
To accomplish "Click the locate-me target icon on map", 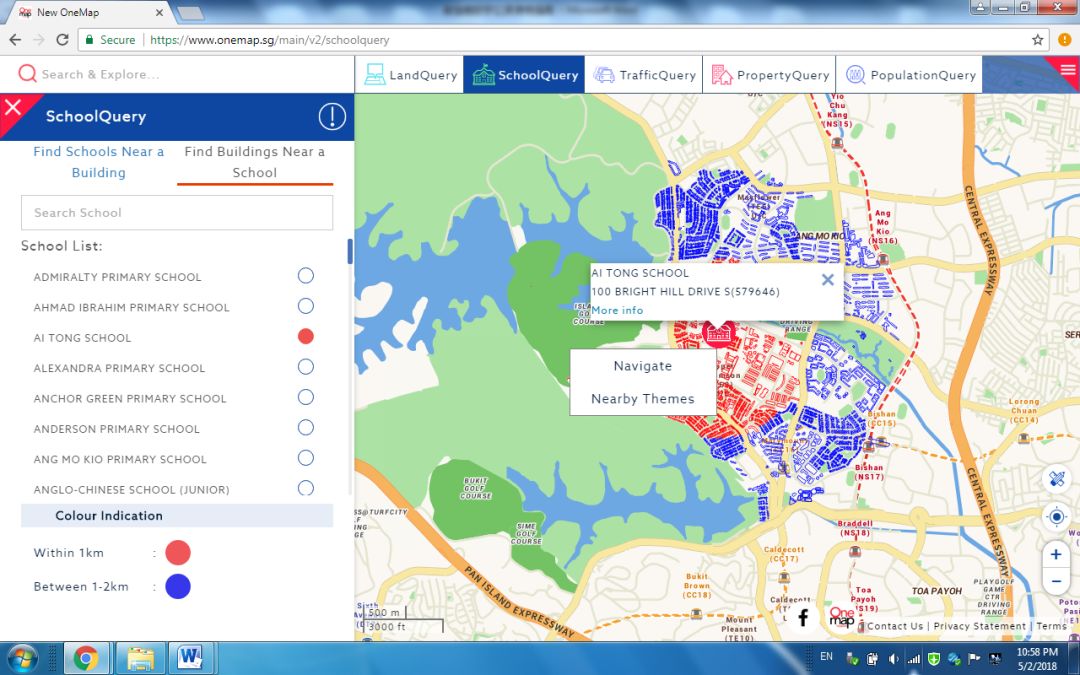I will [x=1056, y=516].
